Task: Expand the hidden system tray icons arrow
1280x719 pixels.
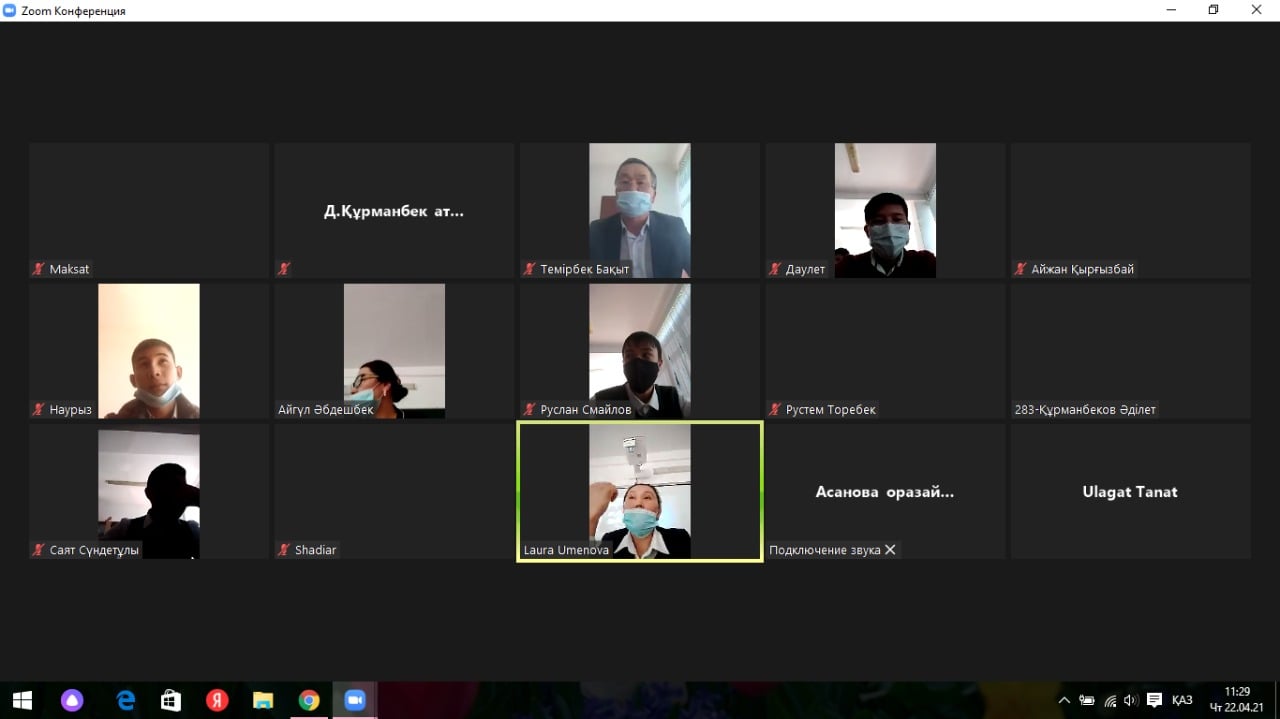Action: pos(1064,700)
